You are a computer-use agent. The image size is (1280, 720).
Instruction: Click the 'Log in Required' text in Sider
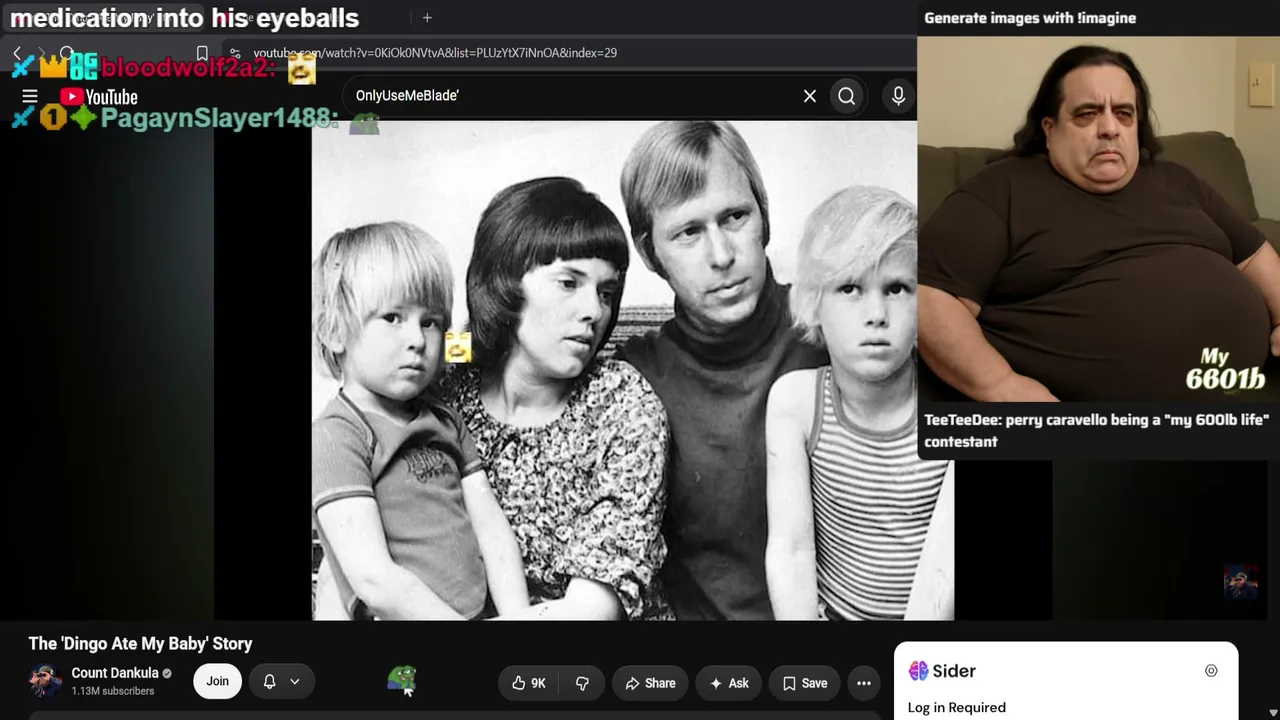[957, 707]
